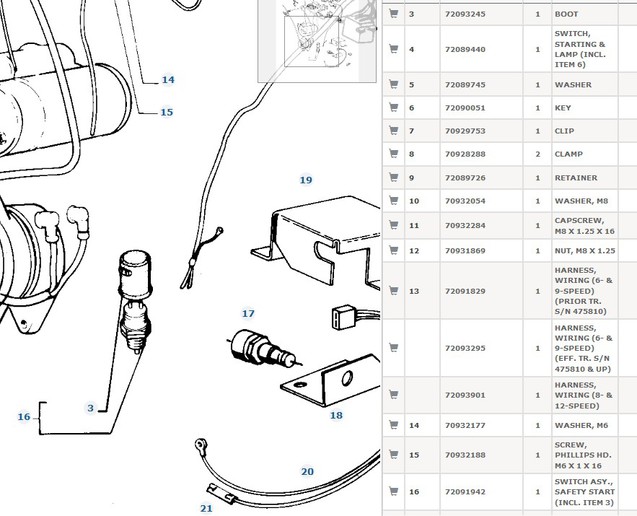Select diagram callout number 21
This screenshot has height=516, width=637.
[206, 508]
